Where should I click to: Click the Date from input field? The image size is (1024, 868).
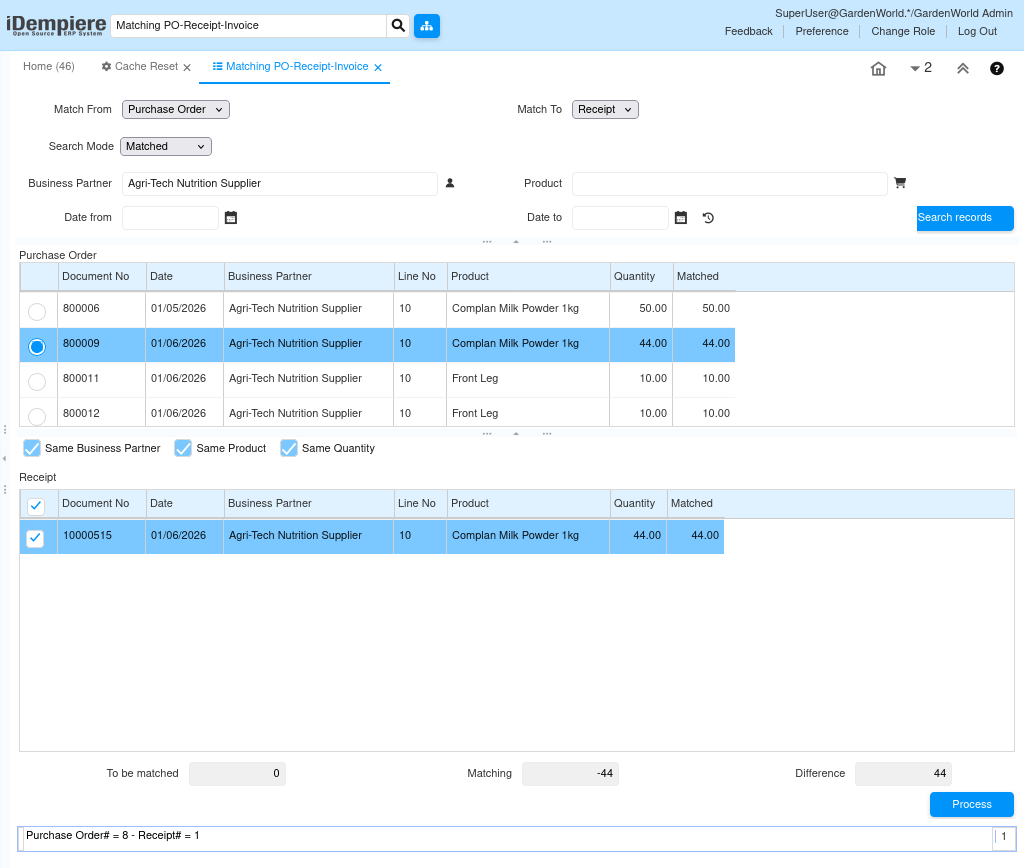[170, 218]
